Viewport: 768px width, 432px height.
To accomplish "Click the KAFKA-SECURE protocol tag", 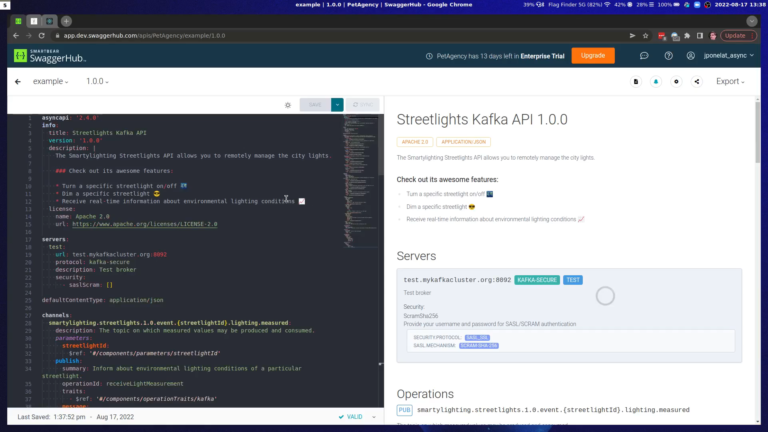I will (537, 280).
